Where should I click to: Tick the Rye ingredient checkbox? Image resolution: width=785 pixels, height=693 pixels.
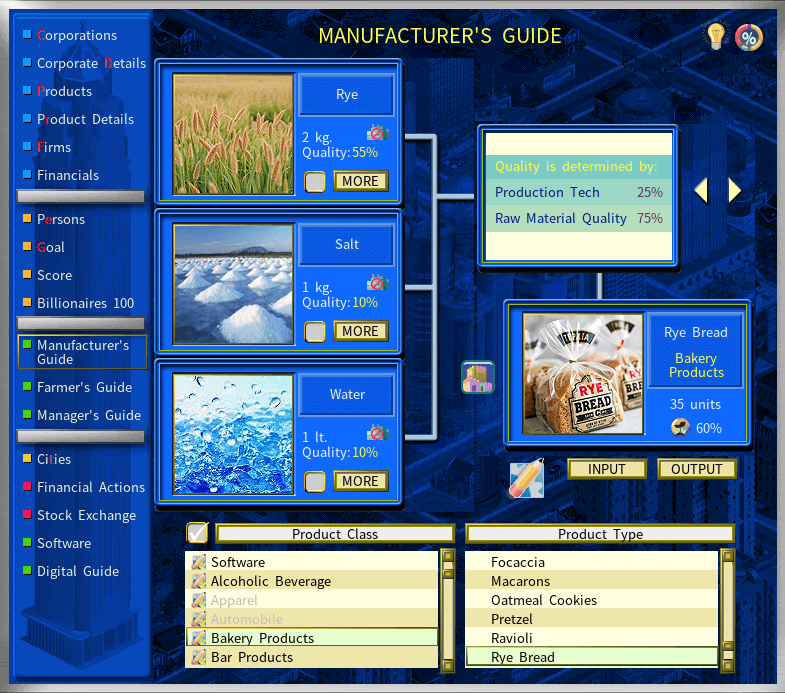[x=315, y=181]
